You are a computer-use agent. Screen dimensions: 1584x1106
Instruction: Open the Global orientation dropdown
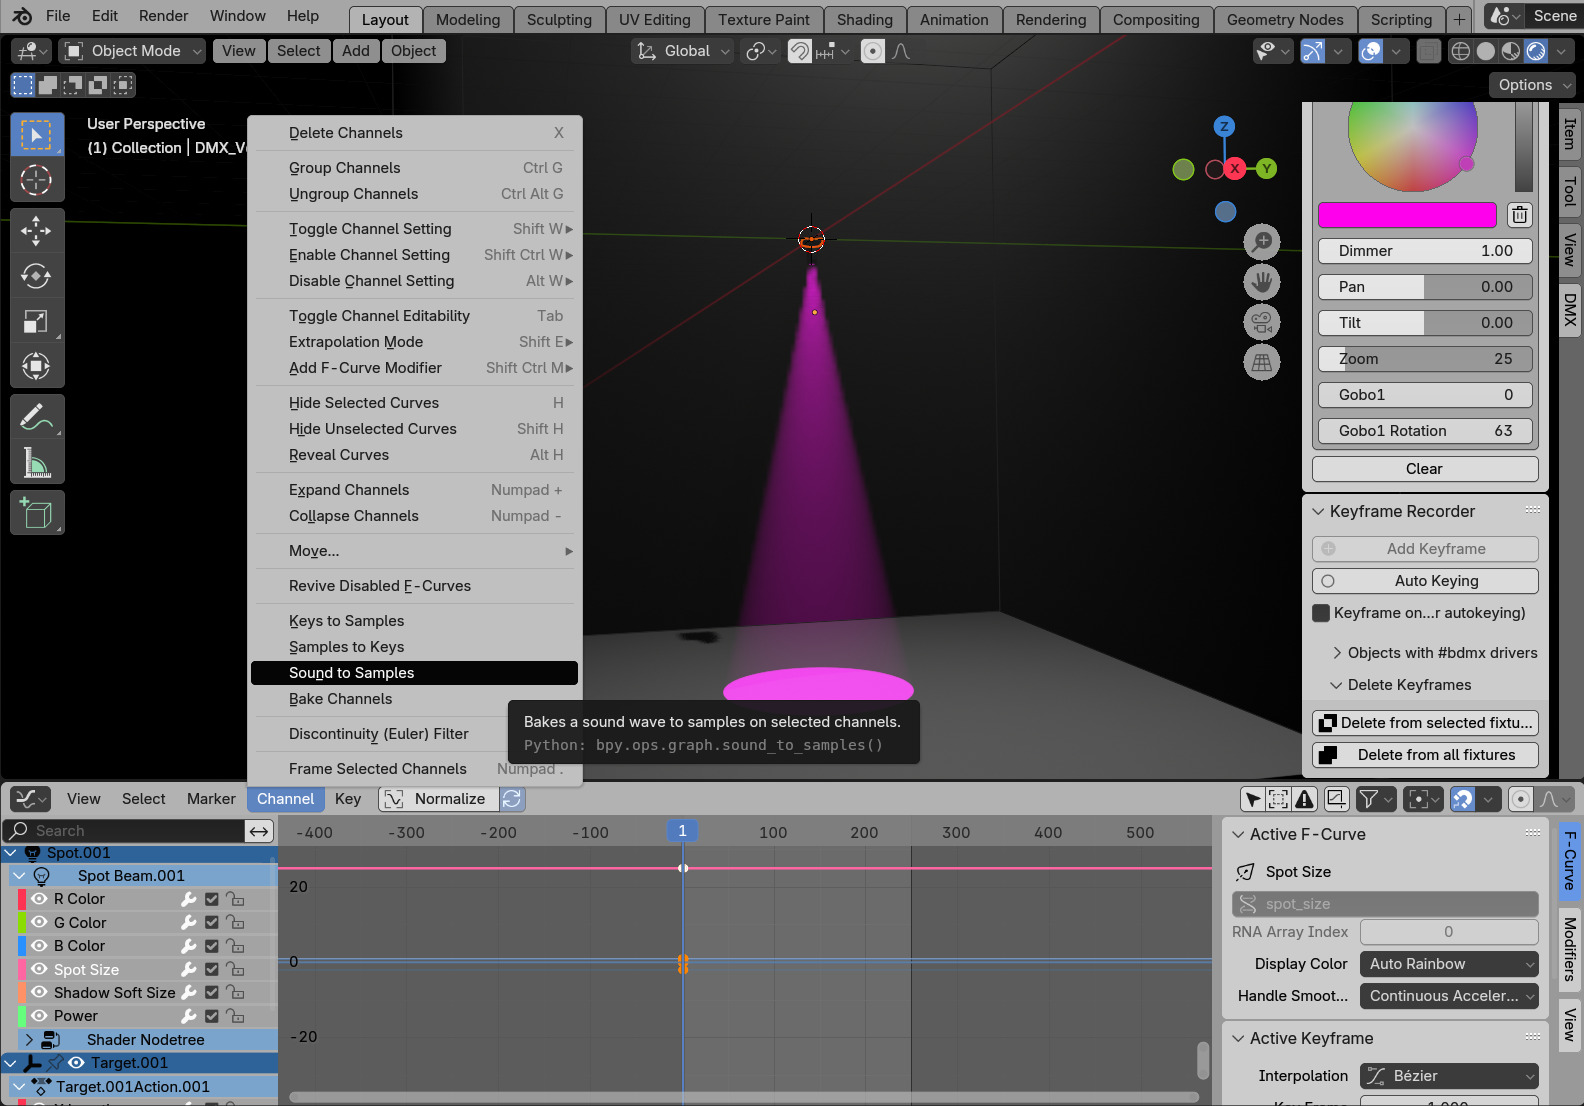click(682, 51)
